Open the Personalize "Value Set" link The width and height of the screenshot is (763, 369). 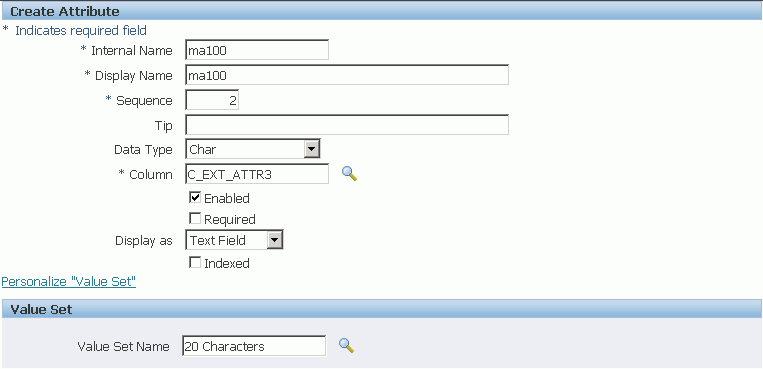69,281
